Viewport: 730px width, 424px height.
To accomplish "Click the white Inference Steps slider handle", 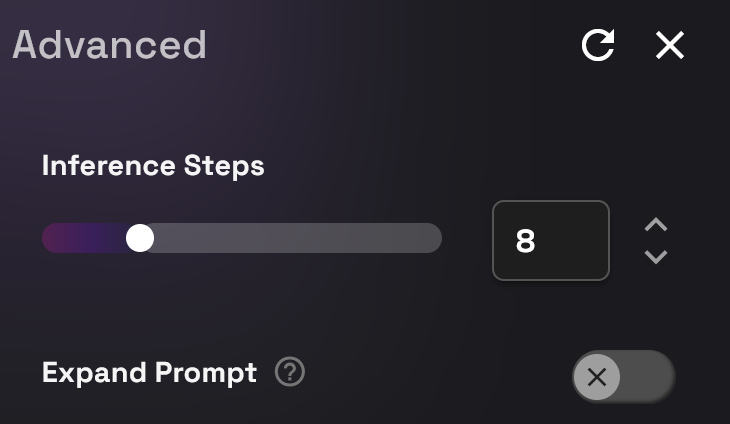I will tap(140, 238).
